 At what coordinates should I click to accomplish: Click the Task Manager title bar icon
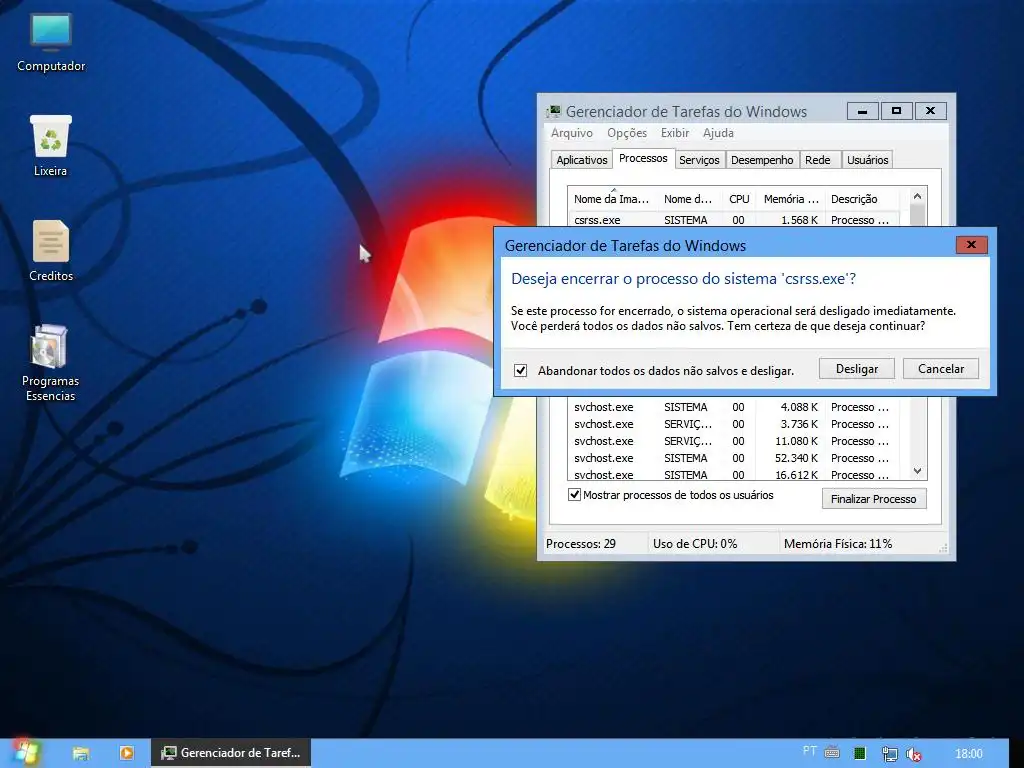tap(554, 112)
